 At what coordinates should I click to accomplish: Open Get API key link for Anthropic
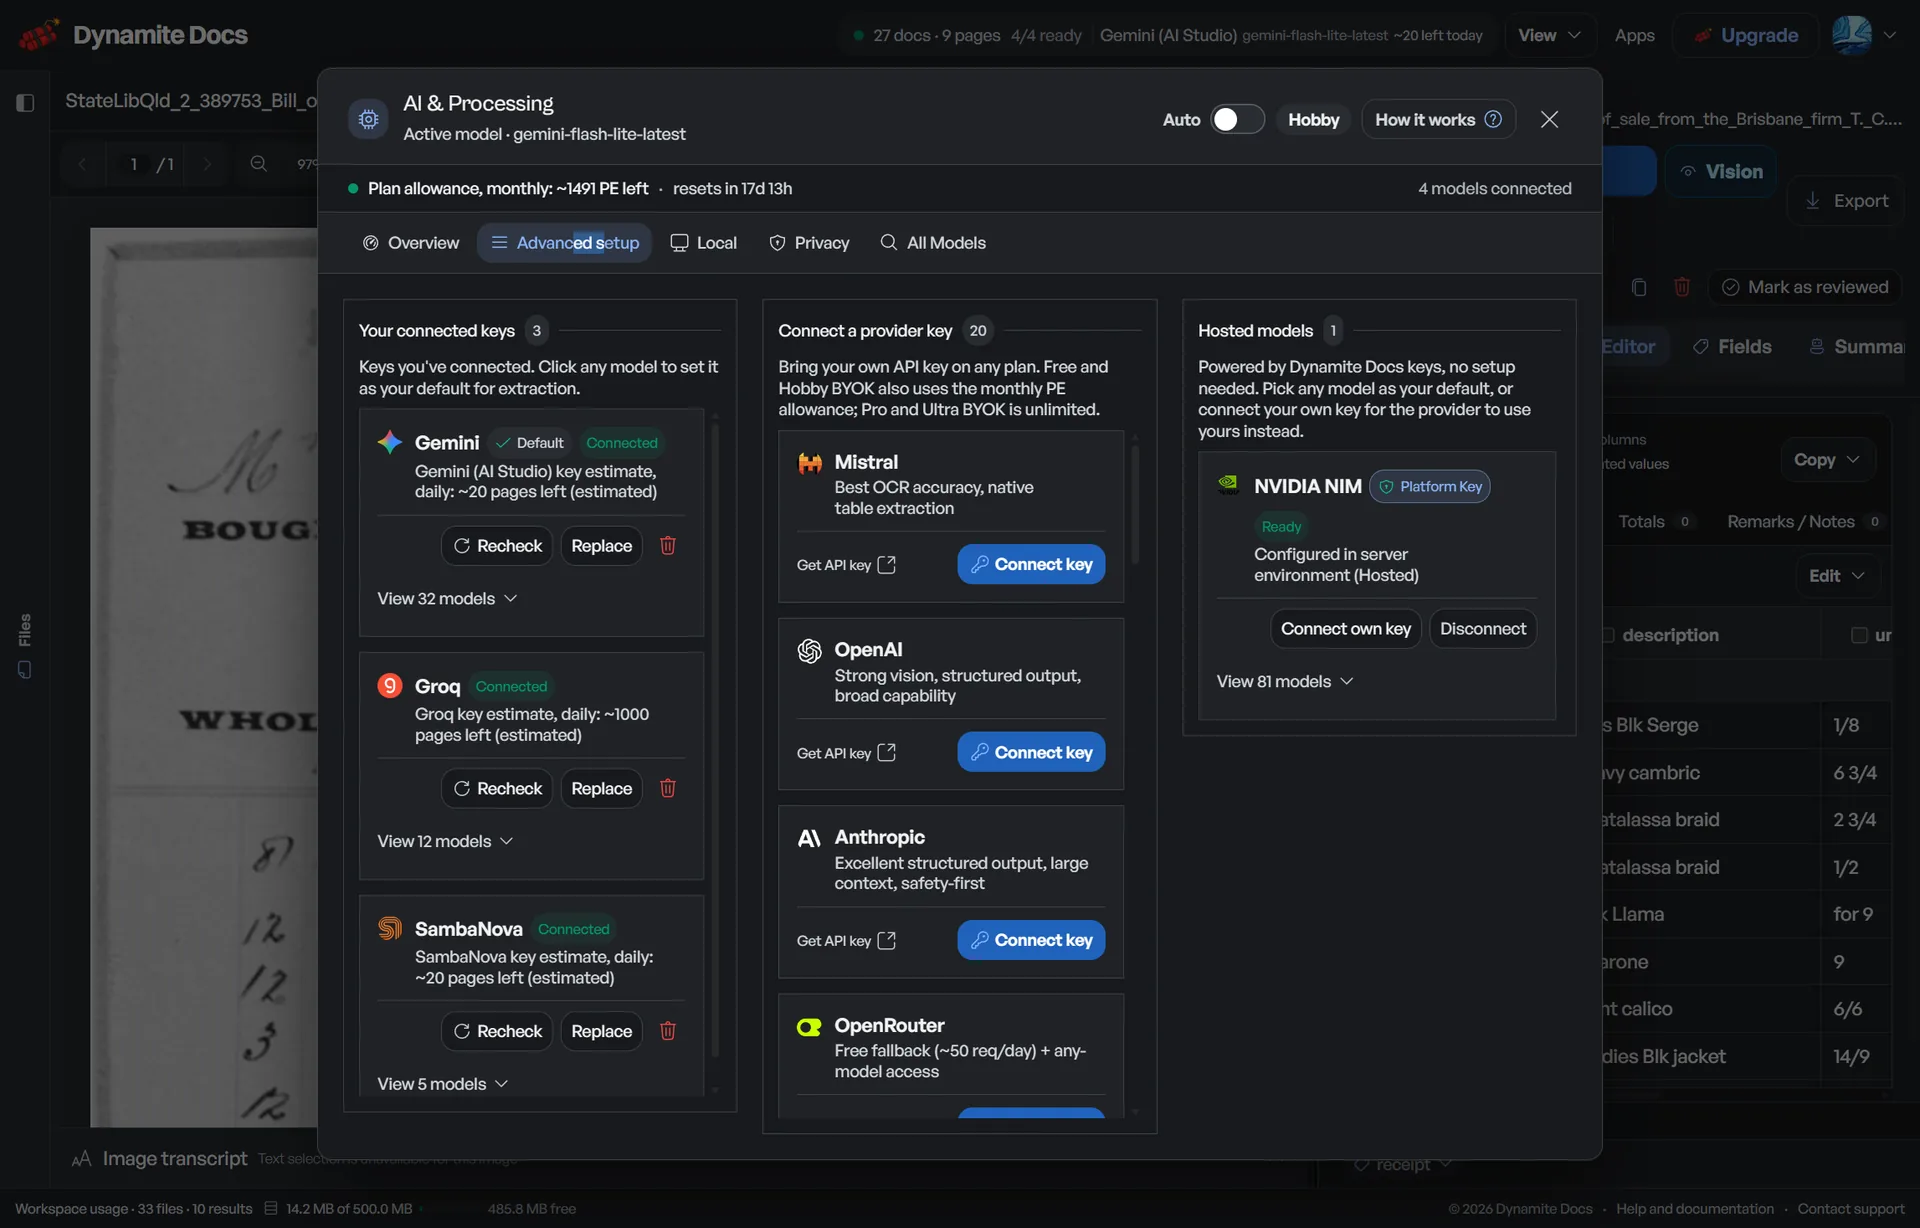(x=846, y=941)
